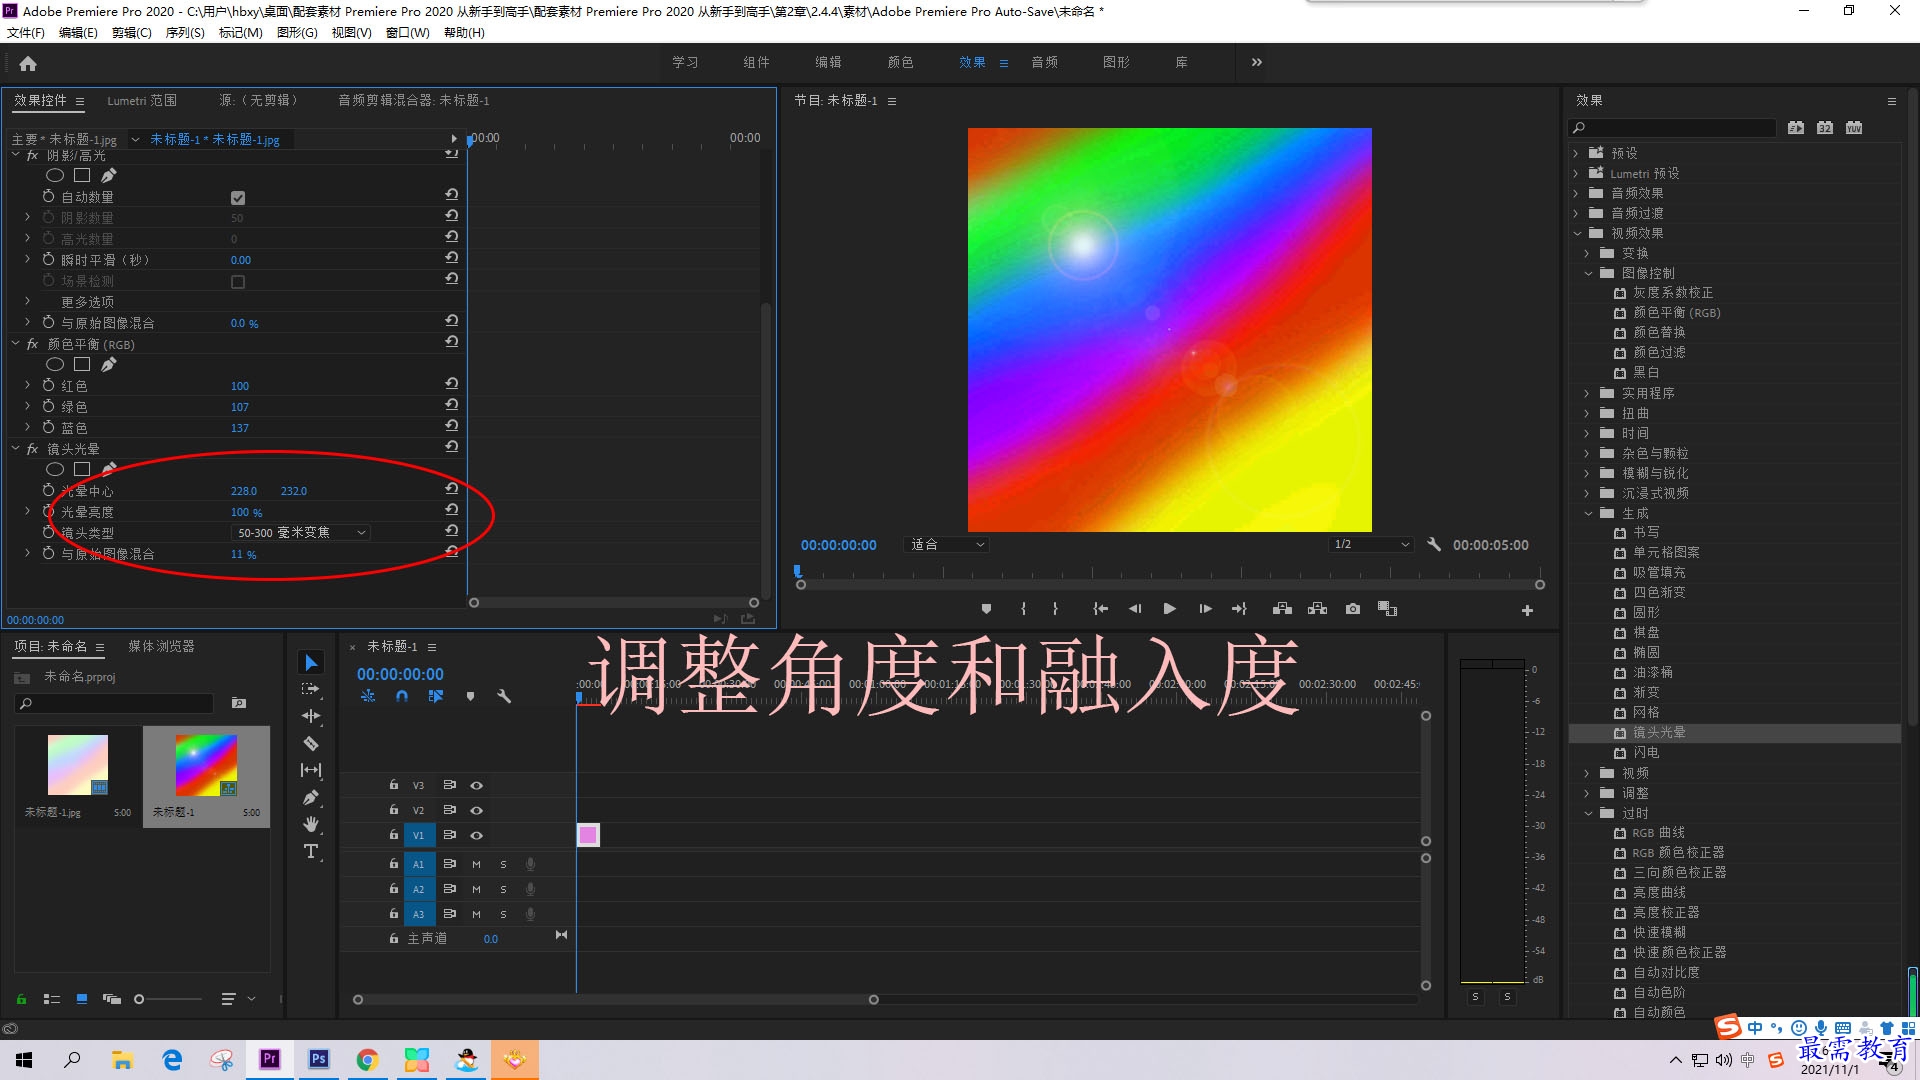Click timeline timecode 00:00:00:00
Viewport: 1920px width, 1080px height.
pos(400,674)
